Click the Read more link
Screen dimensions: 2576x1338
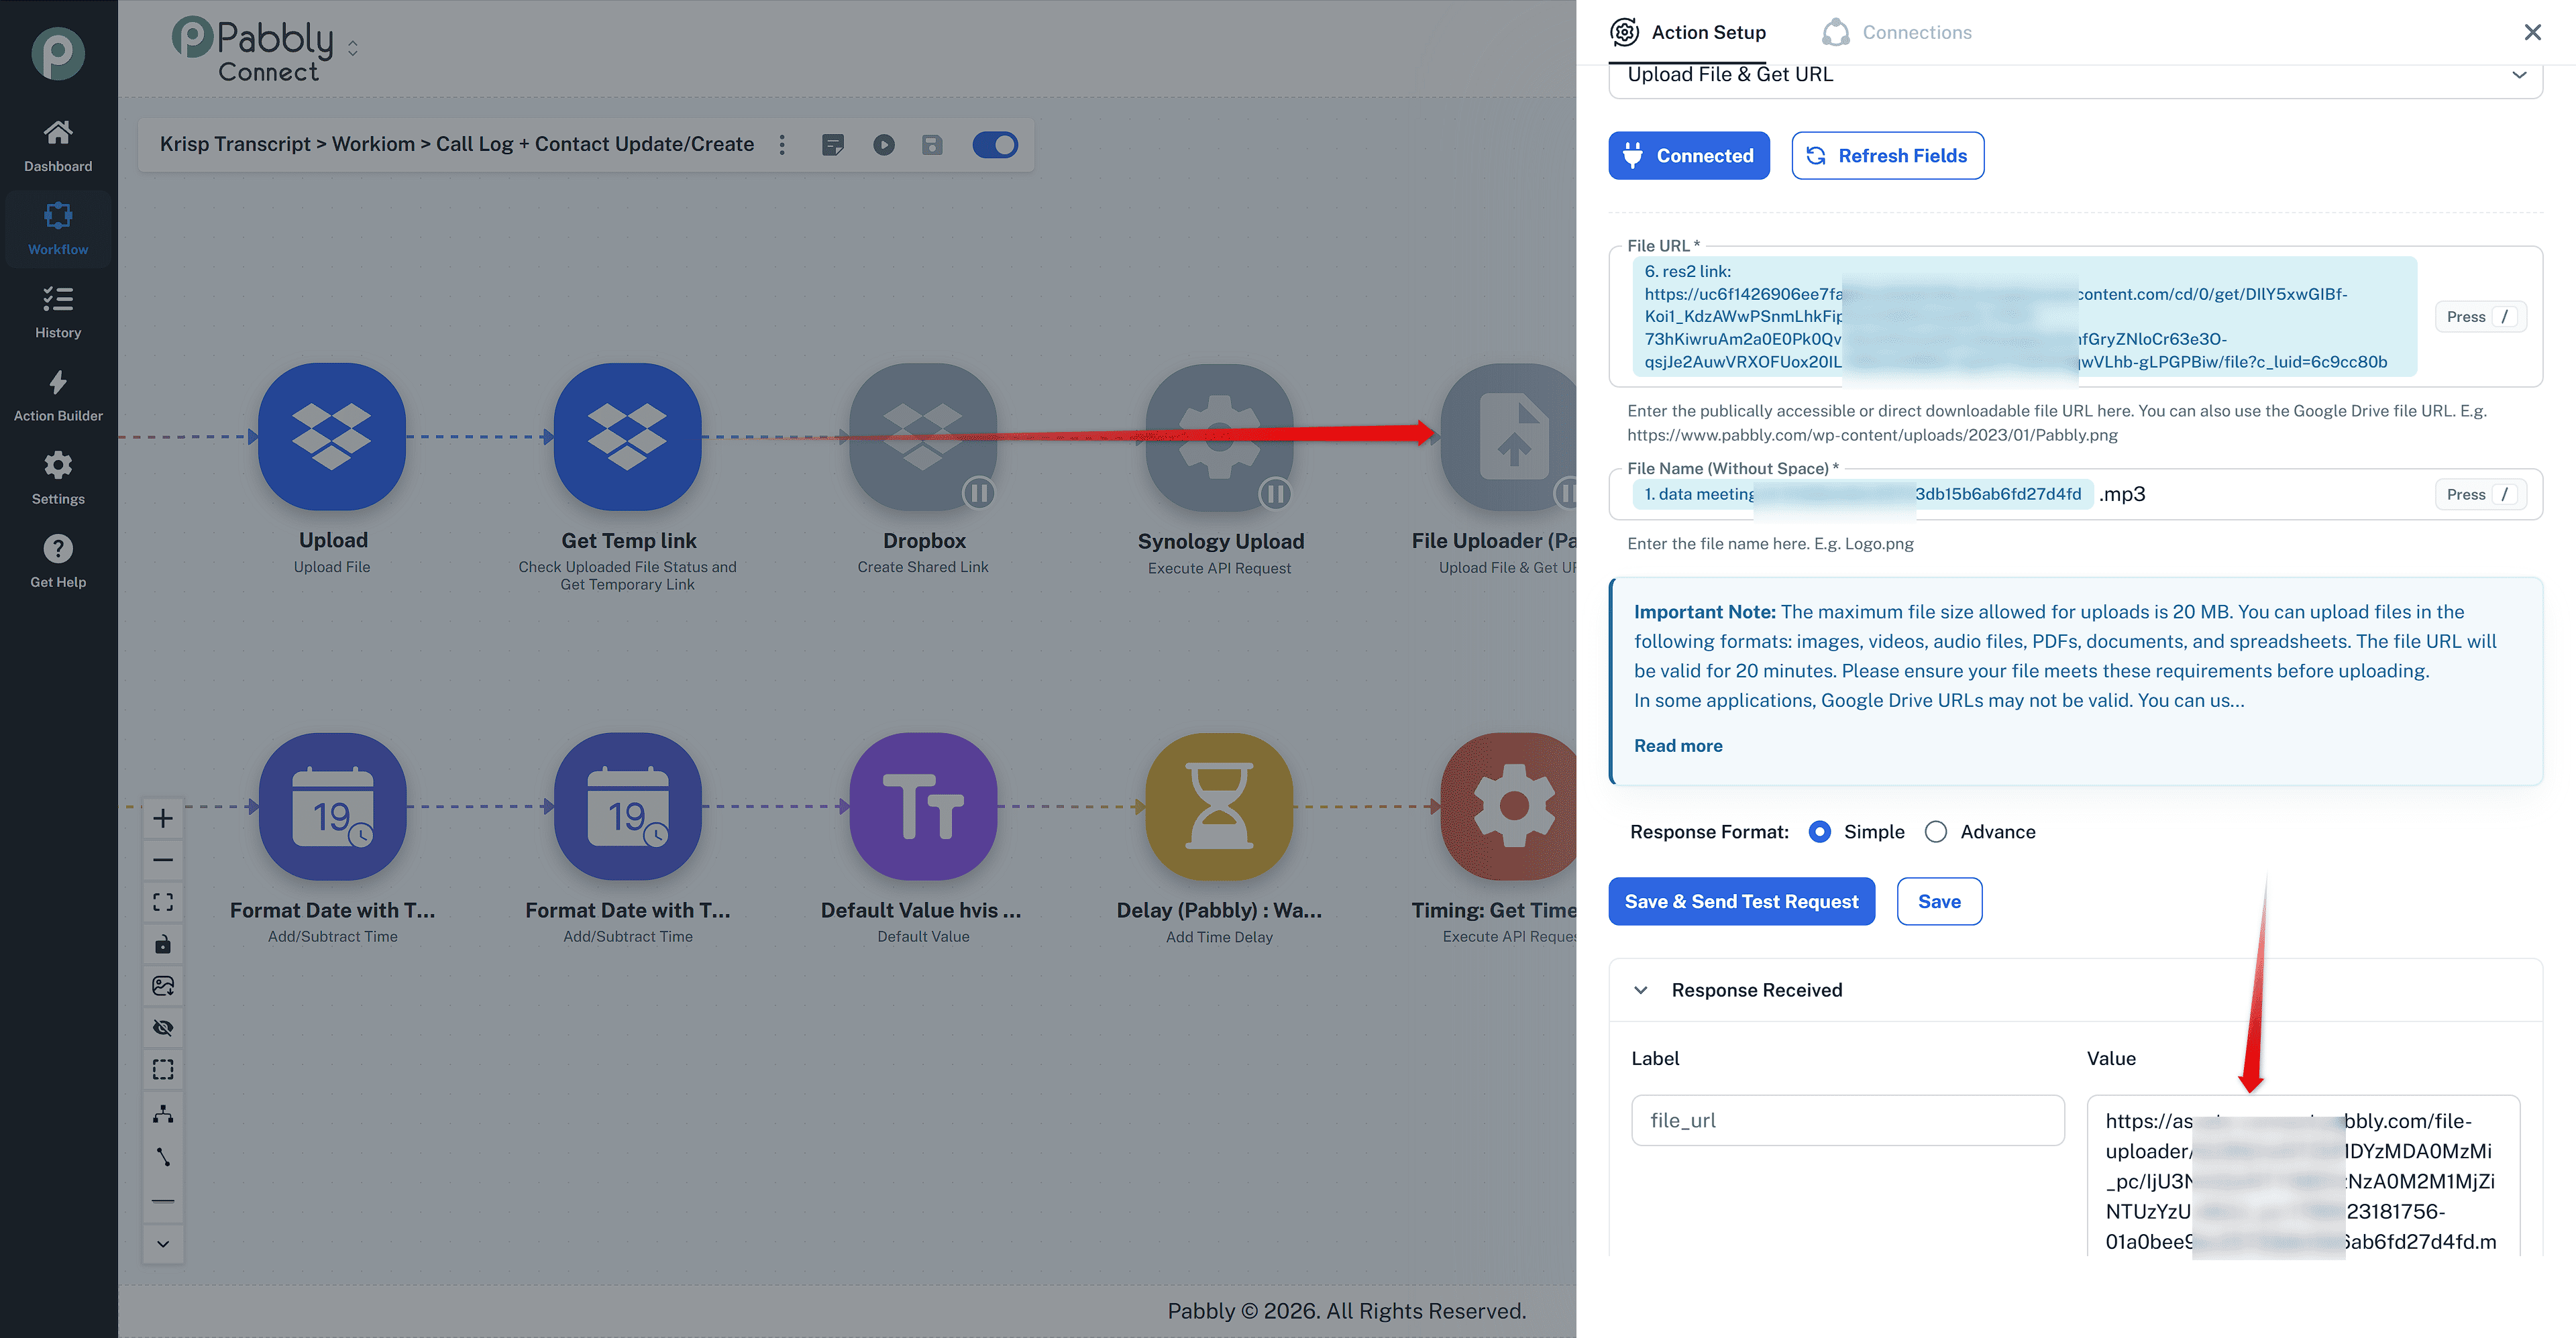pos(1678,746)
